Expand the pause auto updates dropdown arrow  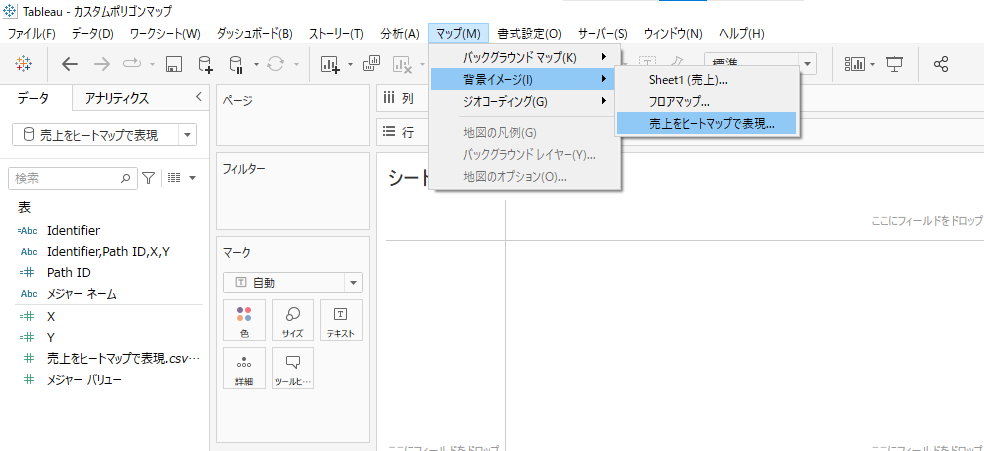[256, 64]
